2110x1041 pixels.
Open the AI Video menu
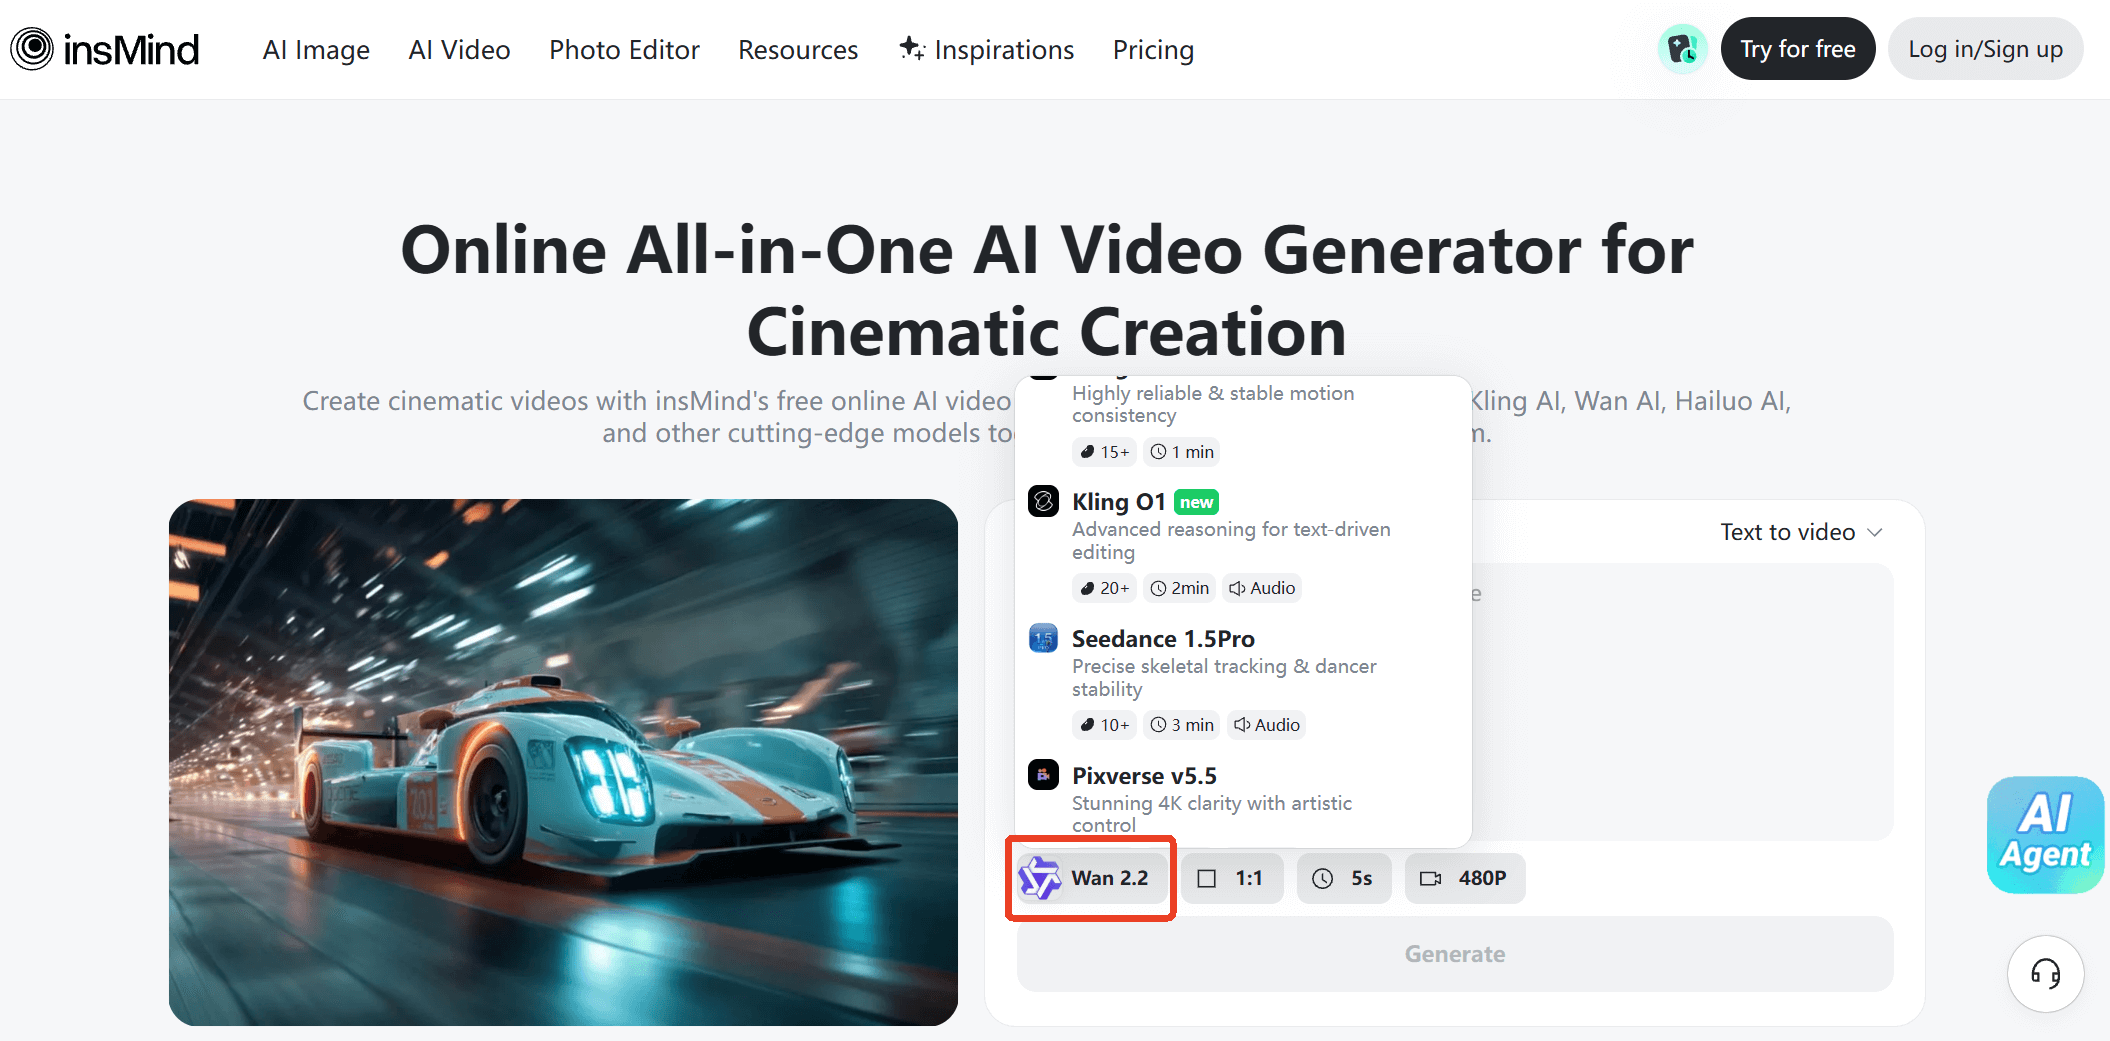click(459, 49)
